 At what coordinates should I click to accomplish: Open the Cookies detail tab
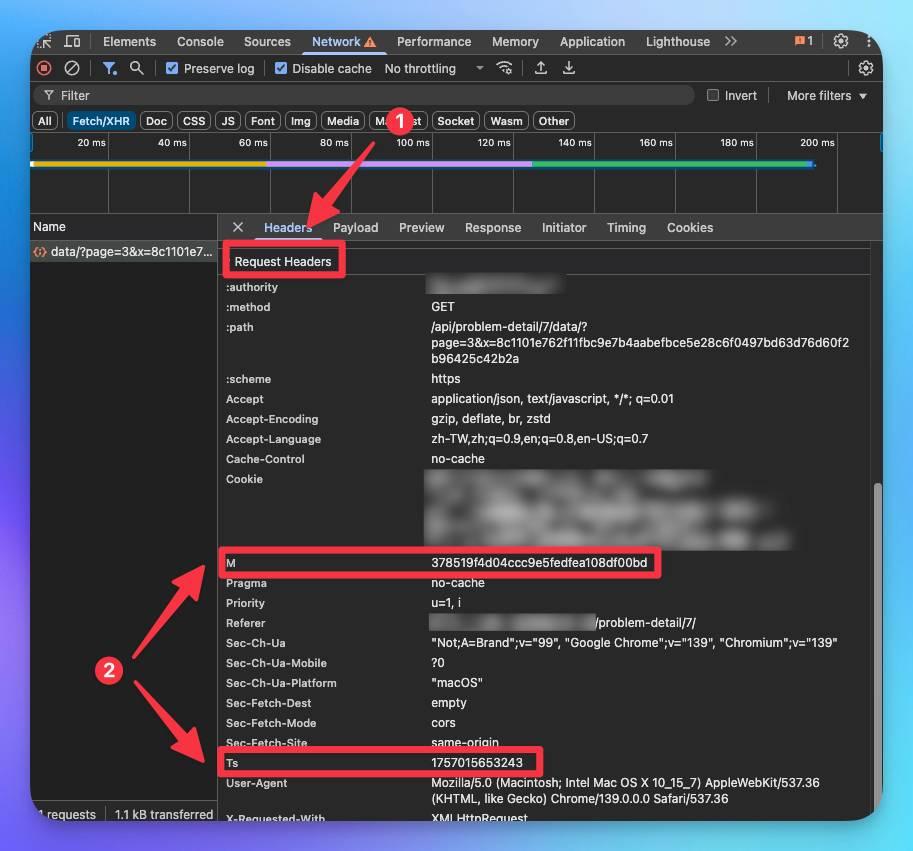tap(690, 228)
